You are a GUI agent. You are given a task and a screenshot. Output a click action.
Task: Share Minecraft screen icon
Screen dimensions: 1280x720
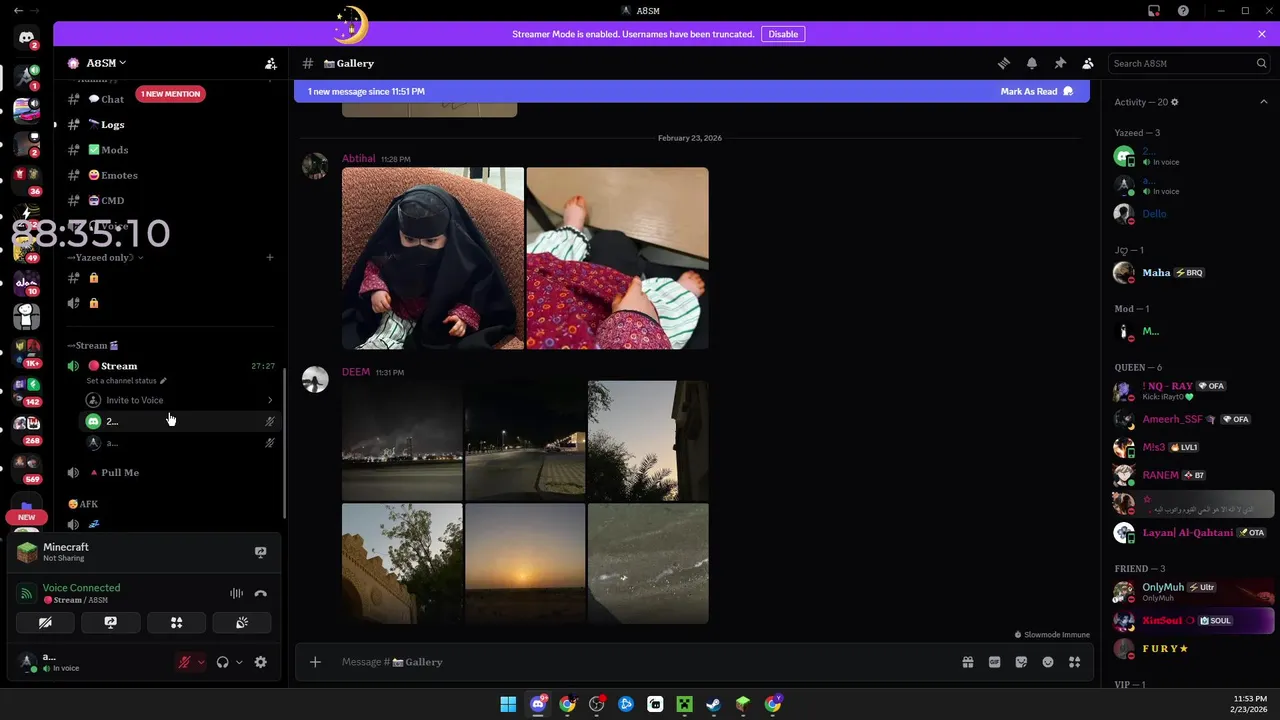coord(261,552)
